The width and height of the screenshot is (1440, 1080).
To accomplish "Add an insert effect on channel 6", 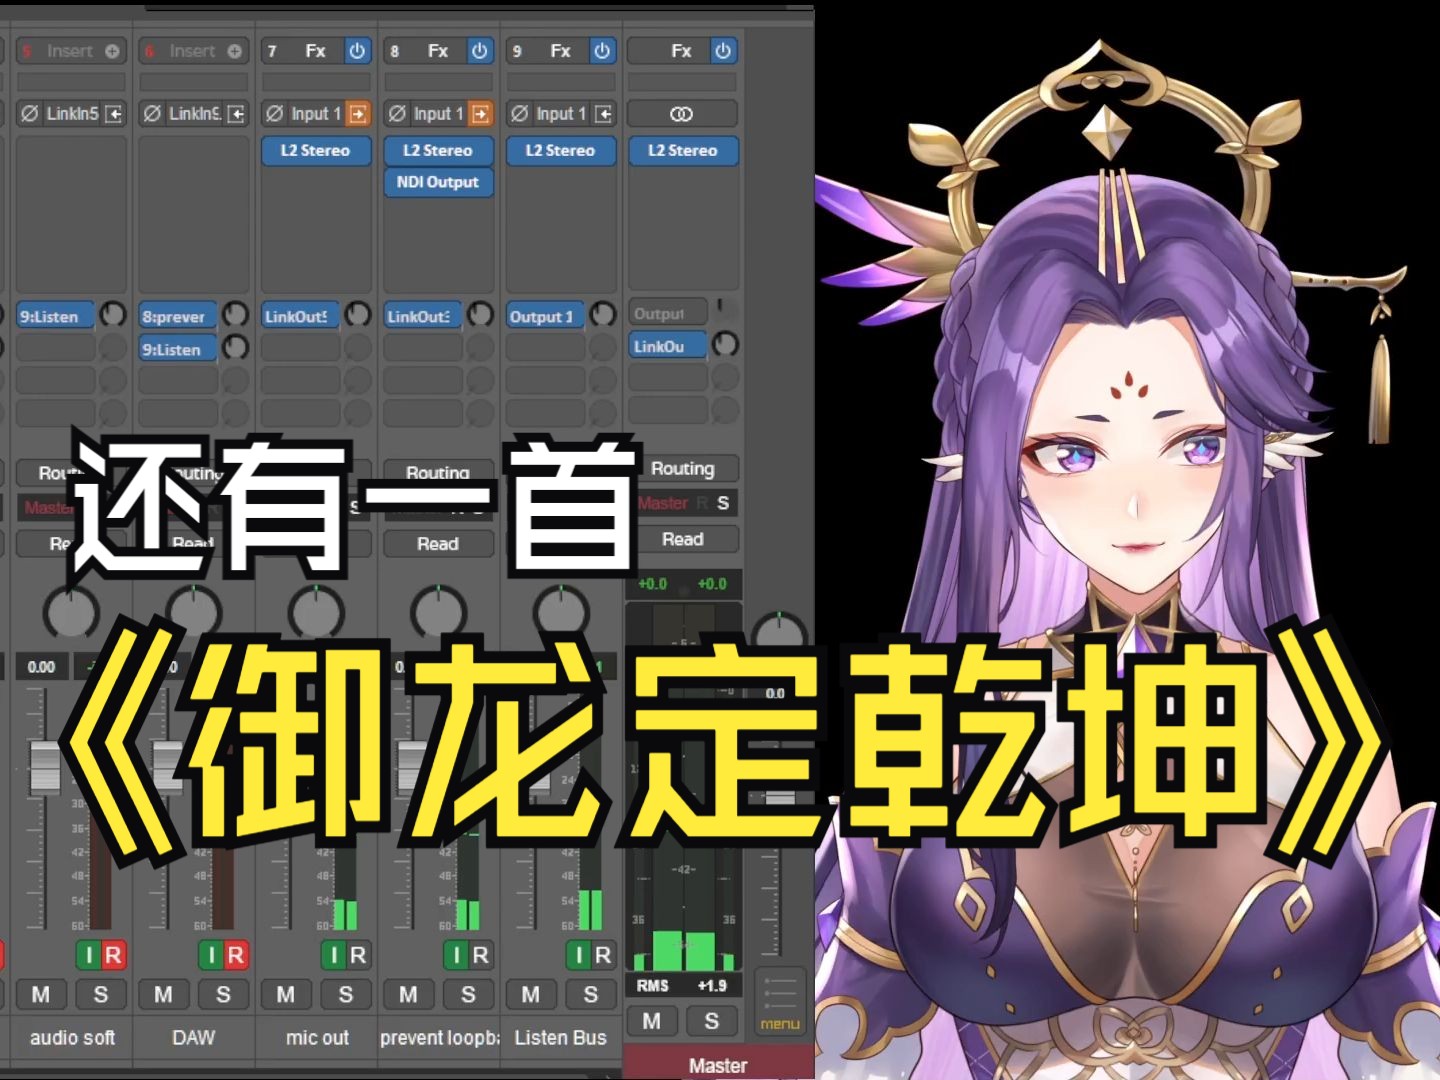I will point(234,51).
